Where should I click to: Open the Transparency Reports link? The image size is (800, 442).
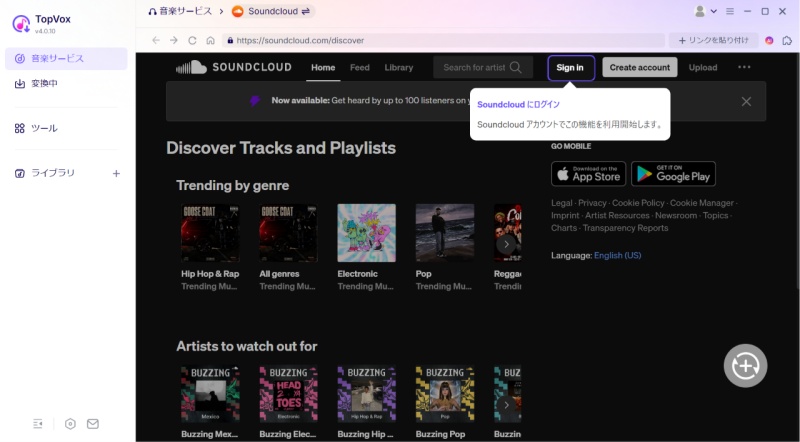click(626, 228)
